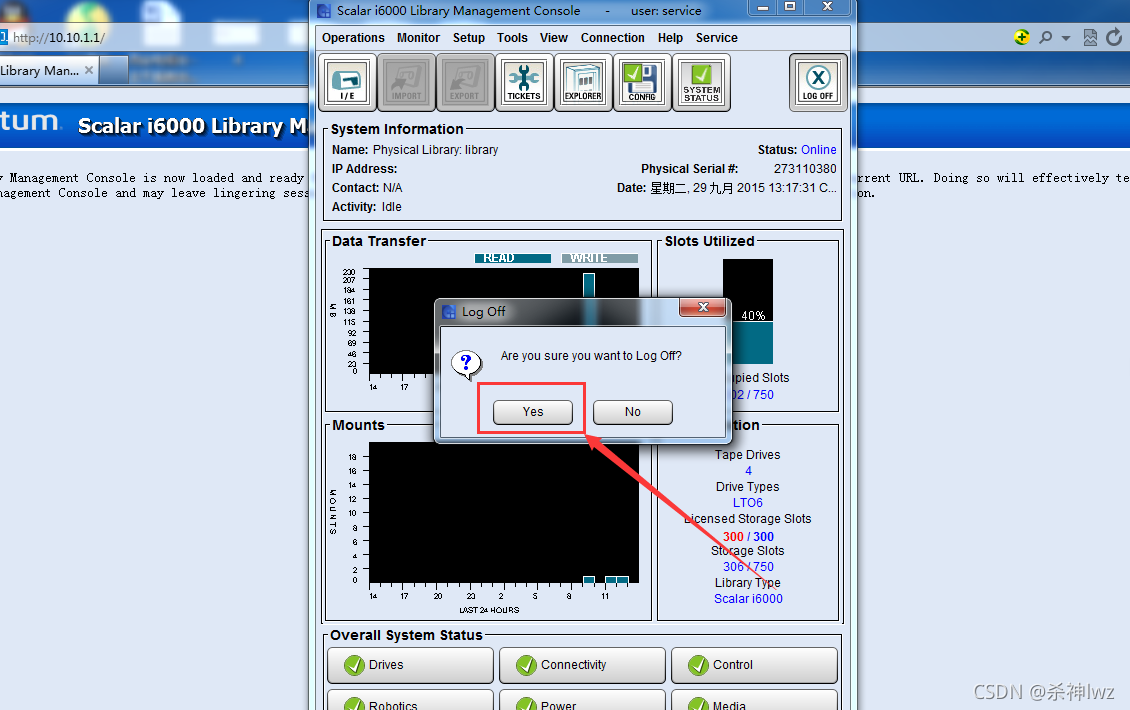Click the Log Off toolbar icon

point(818,83)
